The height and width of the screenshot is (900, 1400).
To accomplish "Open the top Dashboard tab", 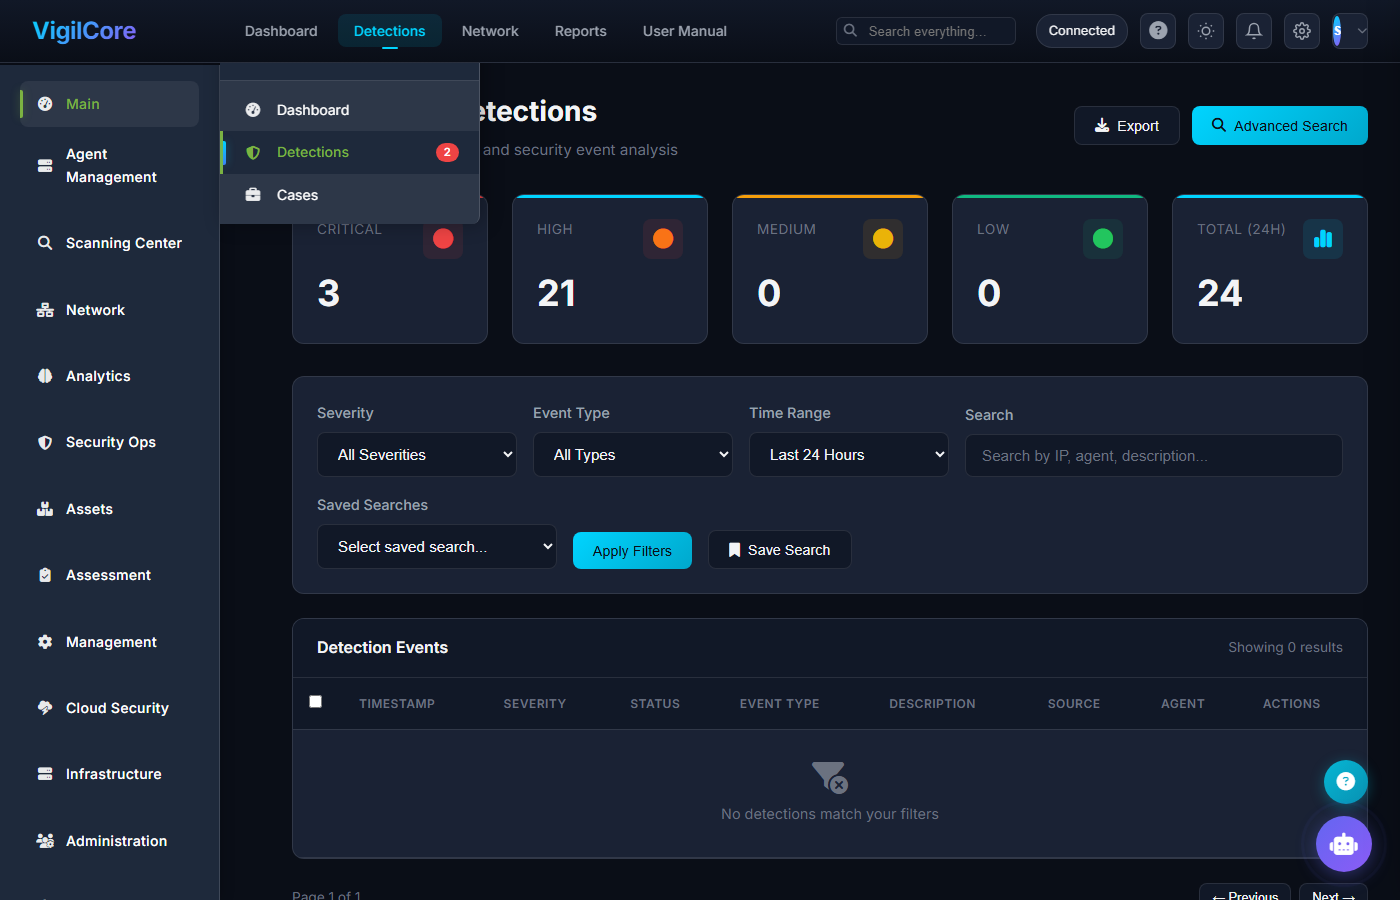I will [281, 31].
